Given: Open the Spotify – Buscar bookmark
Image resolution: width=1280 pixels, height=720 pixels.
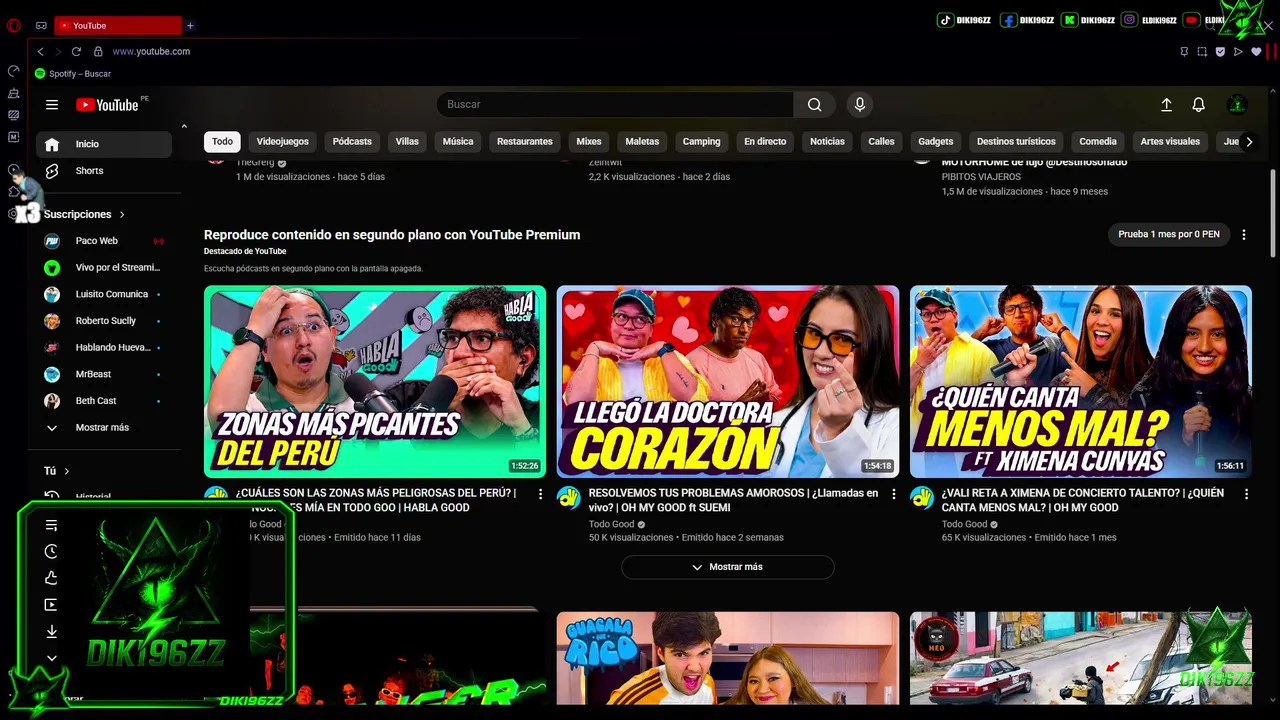Looking at the screenshot, I should (73, 73).
